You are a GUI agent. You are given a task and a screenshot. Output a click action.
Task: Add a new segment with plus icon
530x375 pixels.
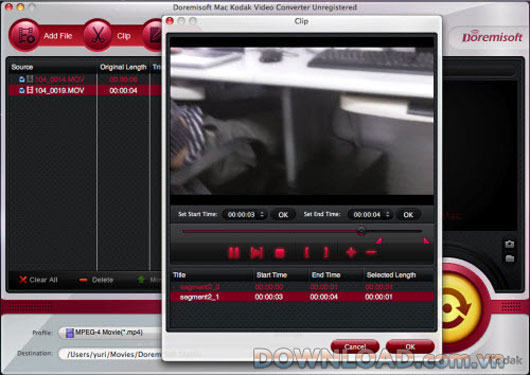tap(351, 252)
